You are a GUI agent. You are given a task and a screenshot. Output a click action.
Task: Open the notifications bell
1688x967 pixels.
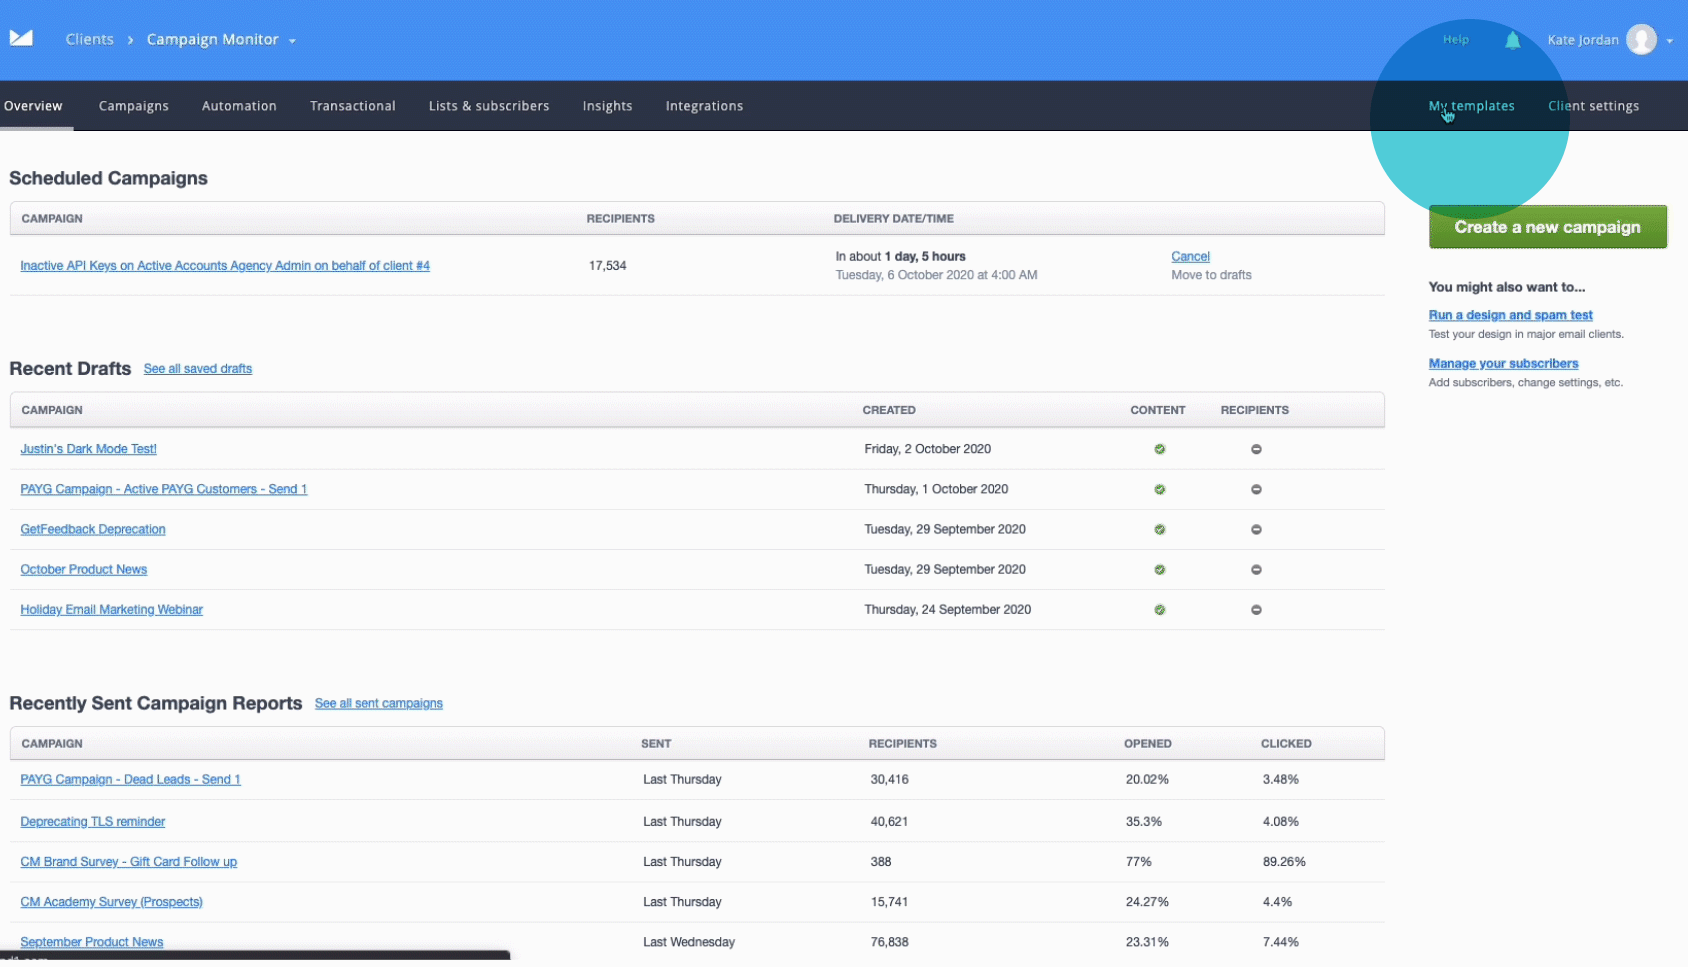(1512, 40)
